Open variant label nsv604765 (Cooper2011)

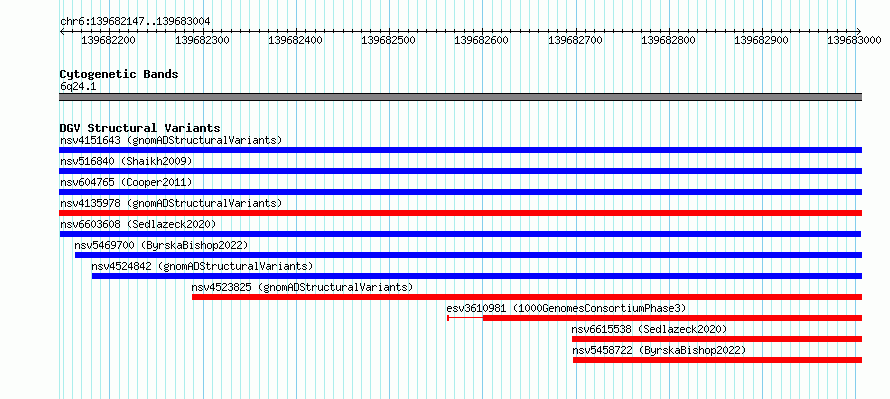[x=126, y=182]
